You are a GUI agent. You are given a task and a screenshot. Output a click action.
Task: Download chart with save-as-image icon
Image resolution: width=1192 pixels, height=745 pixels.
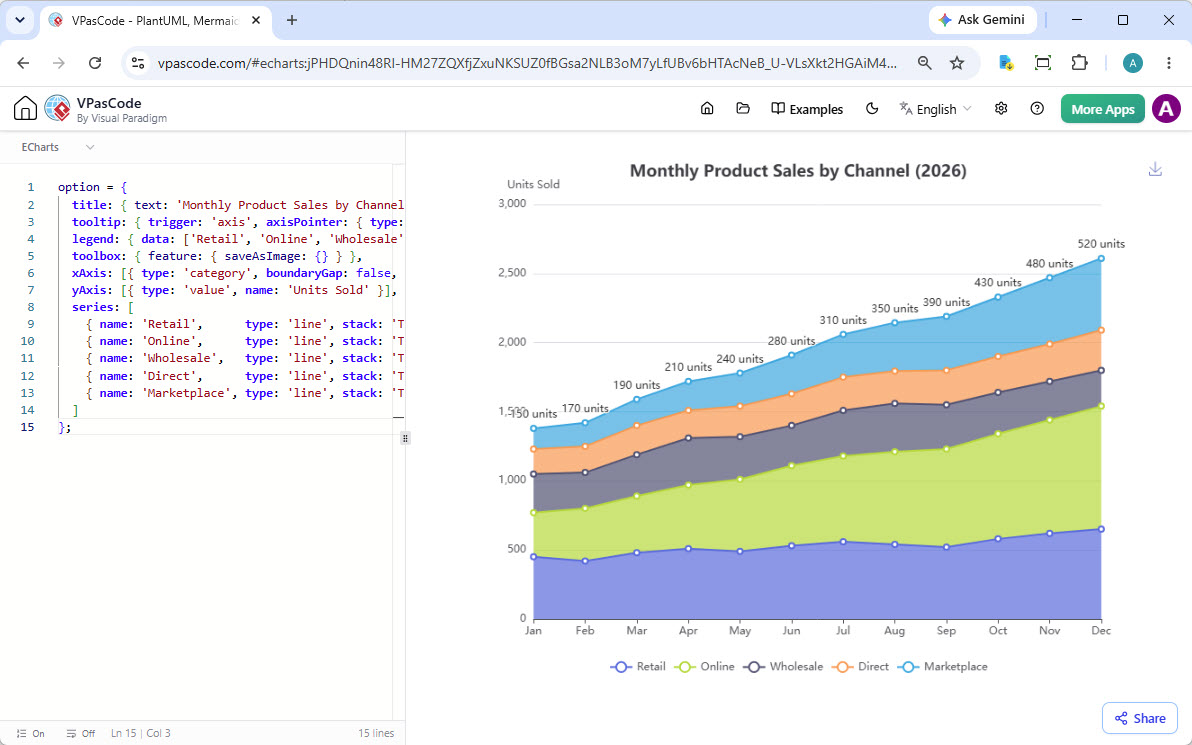1155,169
